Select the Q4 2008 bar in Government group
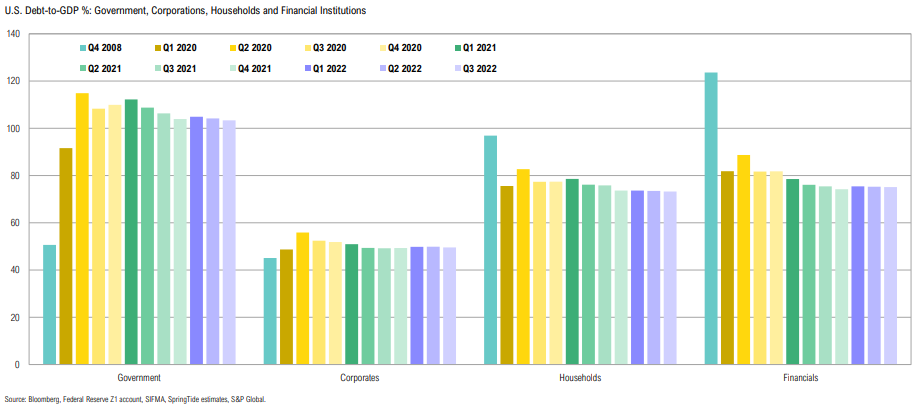The width and height of the screenshot is (920, 405). coord(49,304)
